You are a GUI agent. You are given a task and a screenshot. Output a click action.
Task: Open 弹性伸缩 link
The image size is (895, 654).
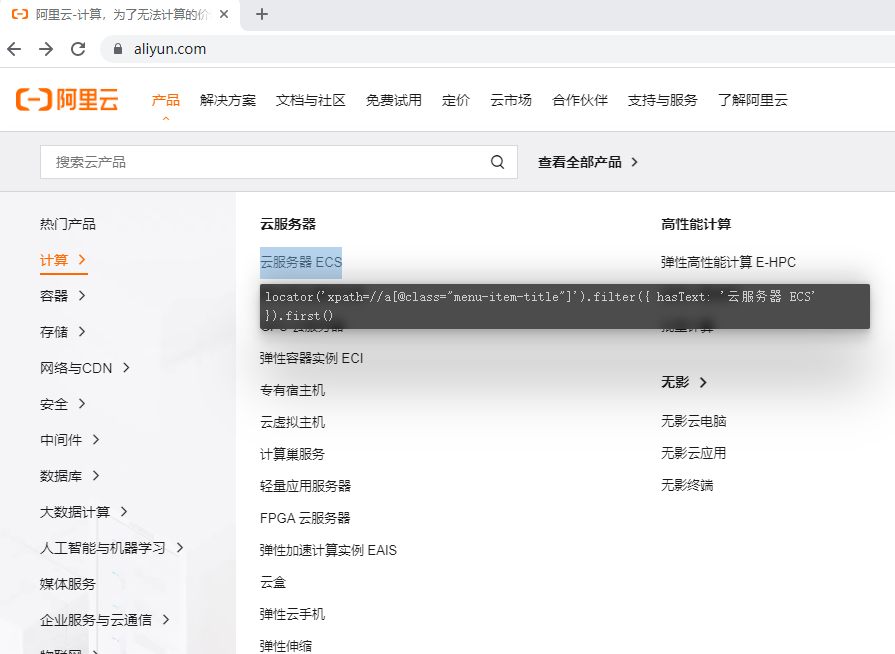[286, 646]
